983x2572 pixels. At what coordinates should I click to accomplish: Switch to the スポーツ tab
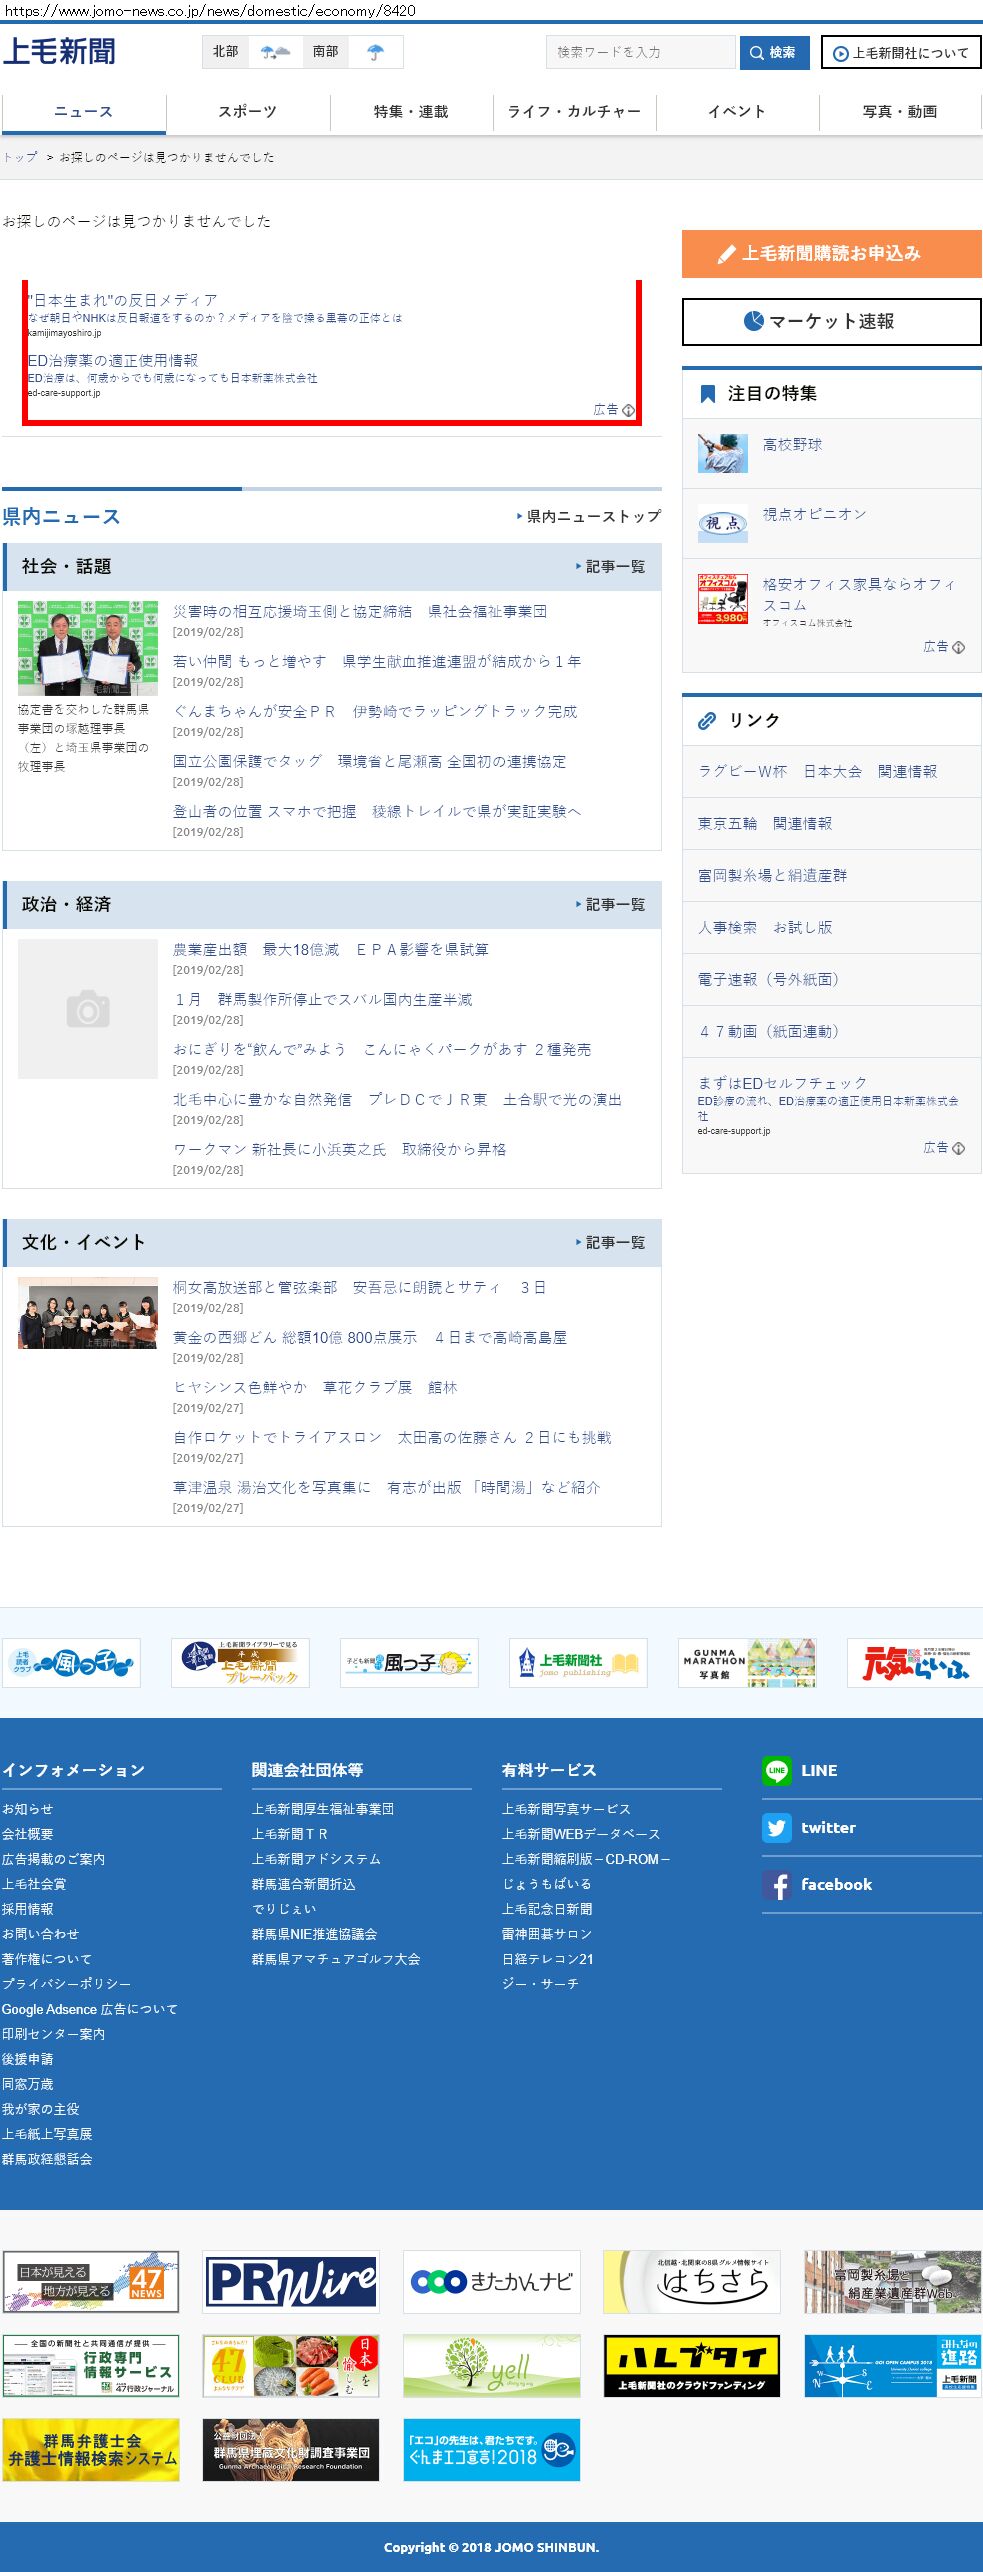tap(247, 112)
